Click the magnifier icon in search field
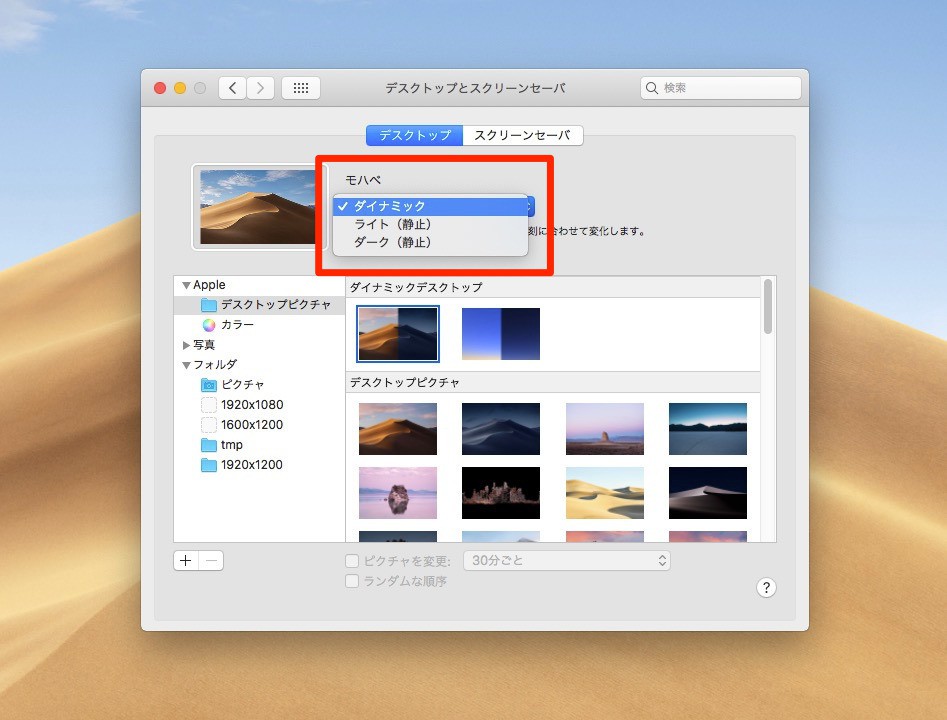Viewport: 947px width, 720px height. (652, 88)
